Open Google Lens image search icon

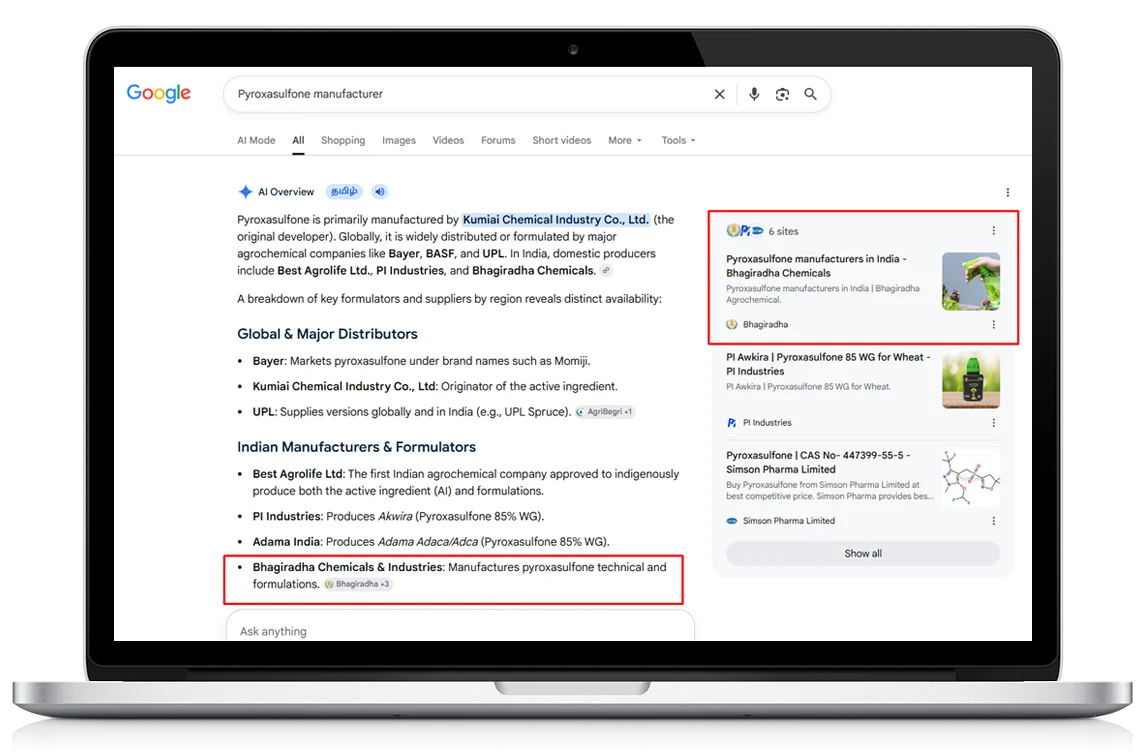pos(782,94)
